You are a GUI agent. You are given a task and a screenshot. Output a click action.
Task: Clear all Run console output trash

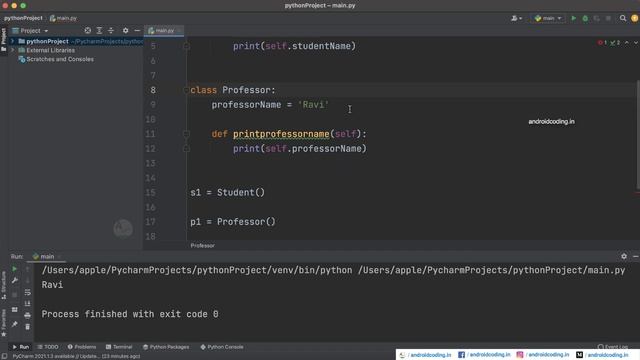(27, 327)
